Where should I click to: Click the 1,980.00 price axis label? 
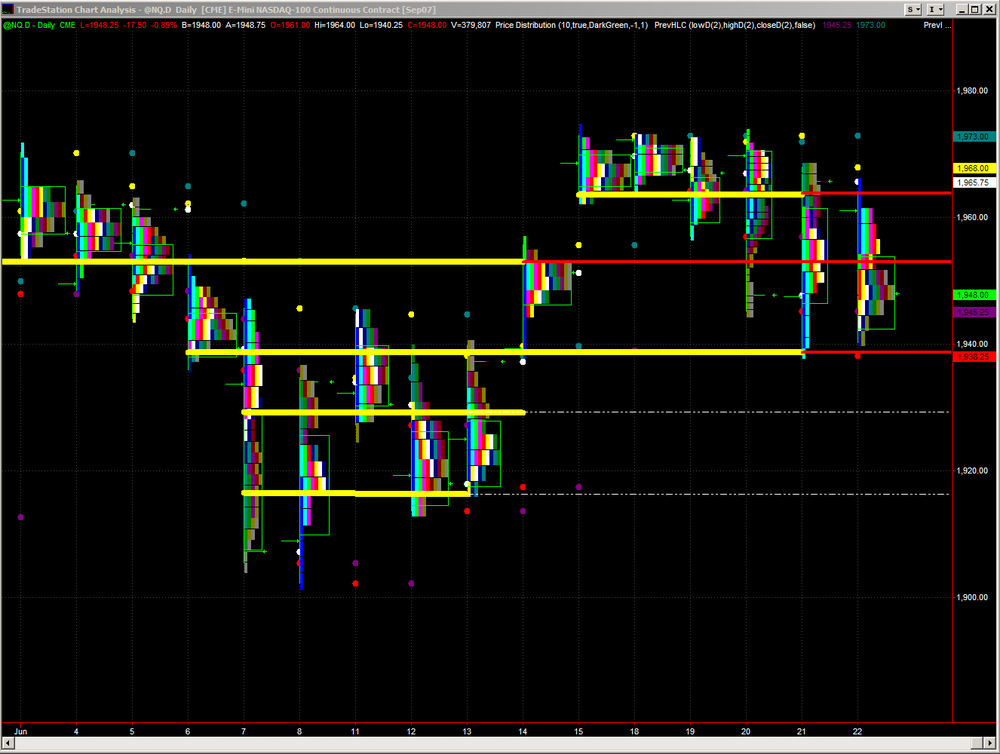973,91
